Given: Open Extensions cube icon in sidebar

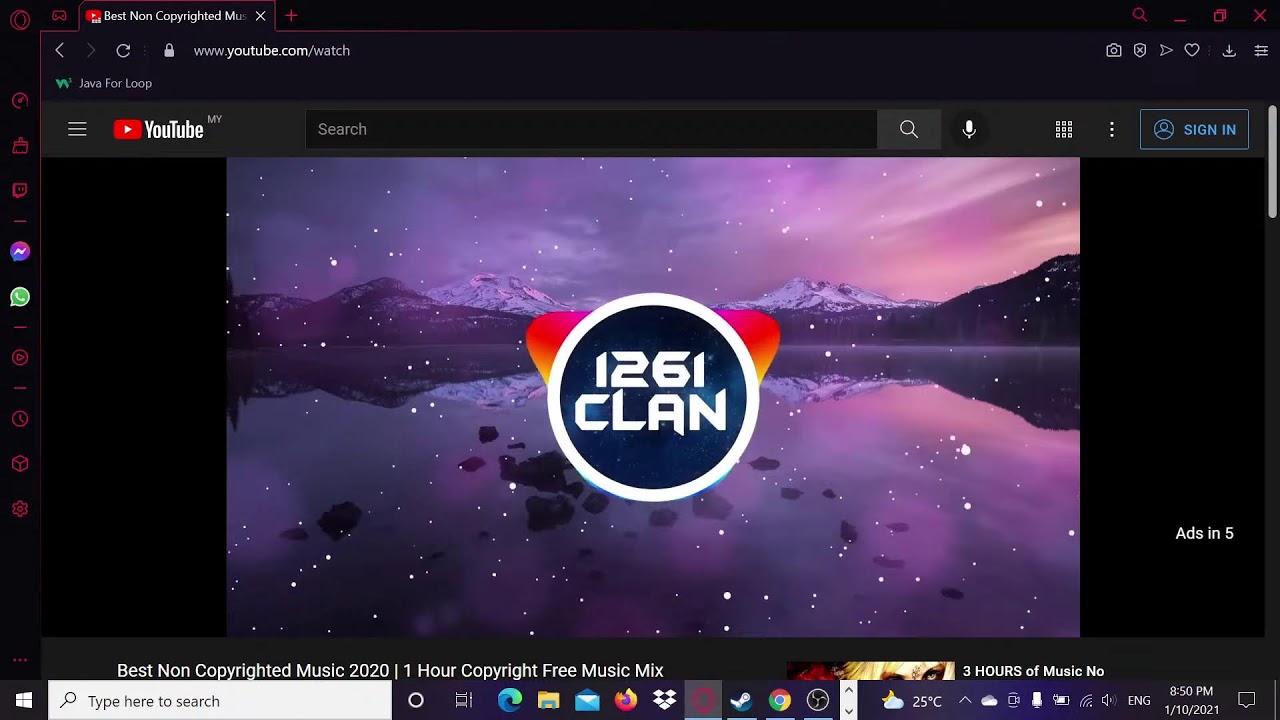Looking at the screenshot, I should (20, 464).
